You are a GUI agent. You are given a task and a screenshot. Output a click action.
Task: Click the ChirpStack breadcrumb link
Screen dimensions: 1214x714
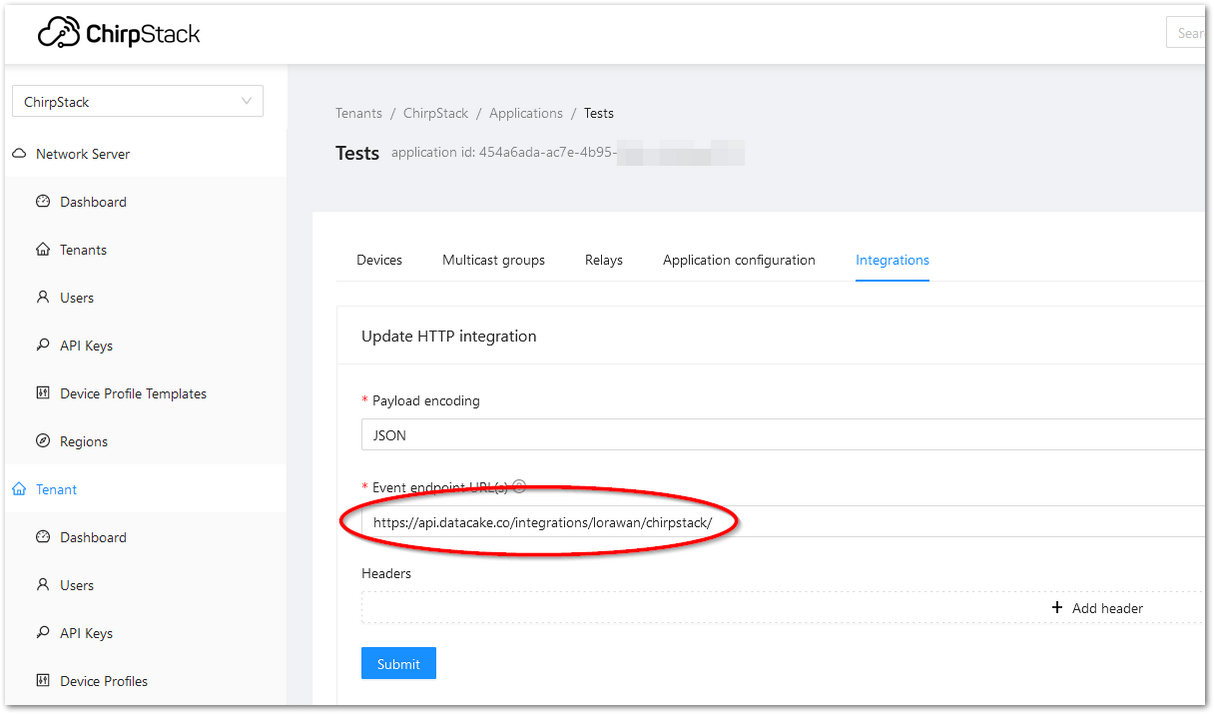point(436,113)
